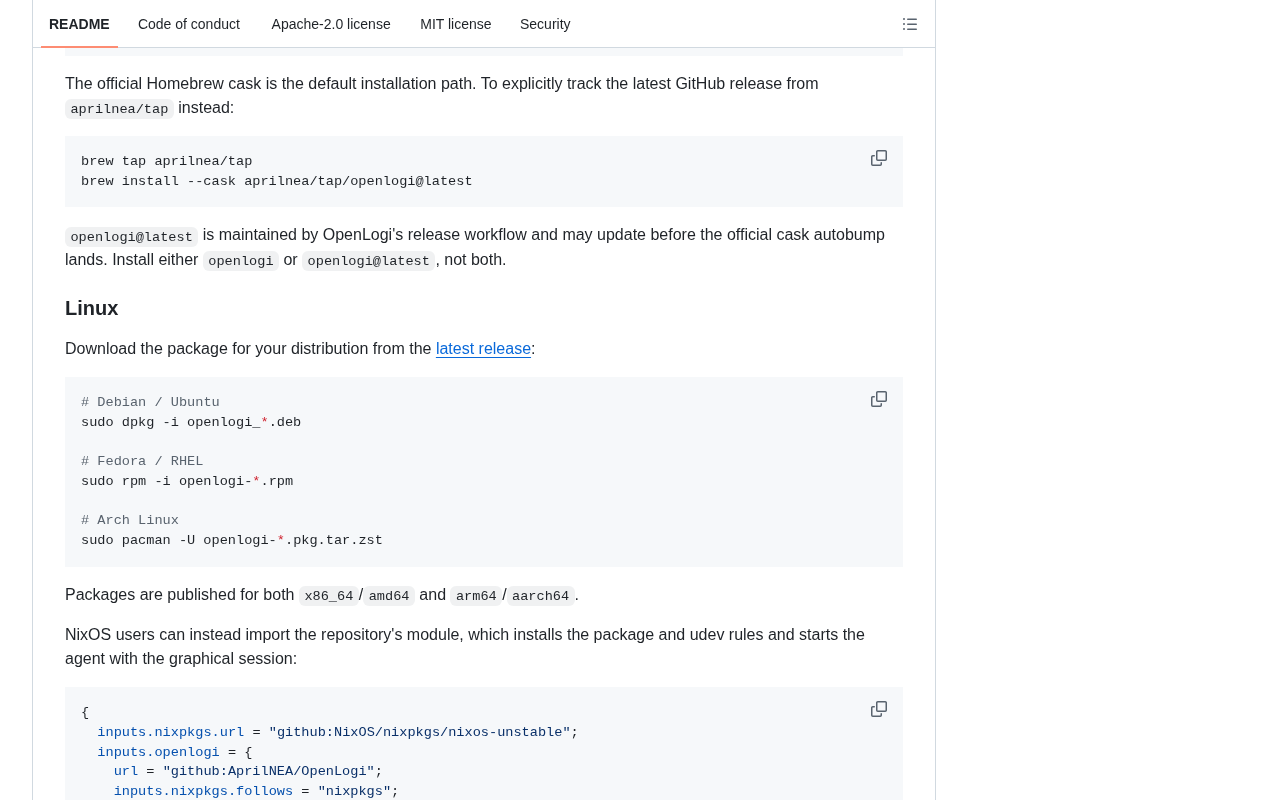Copy the brew tap code block
Image resolution: width=1280 pixels, height=800 pixels.
[879, 158]
